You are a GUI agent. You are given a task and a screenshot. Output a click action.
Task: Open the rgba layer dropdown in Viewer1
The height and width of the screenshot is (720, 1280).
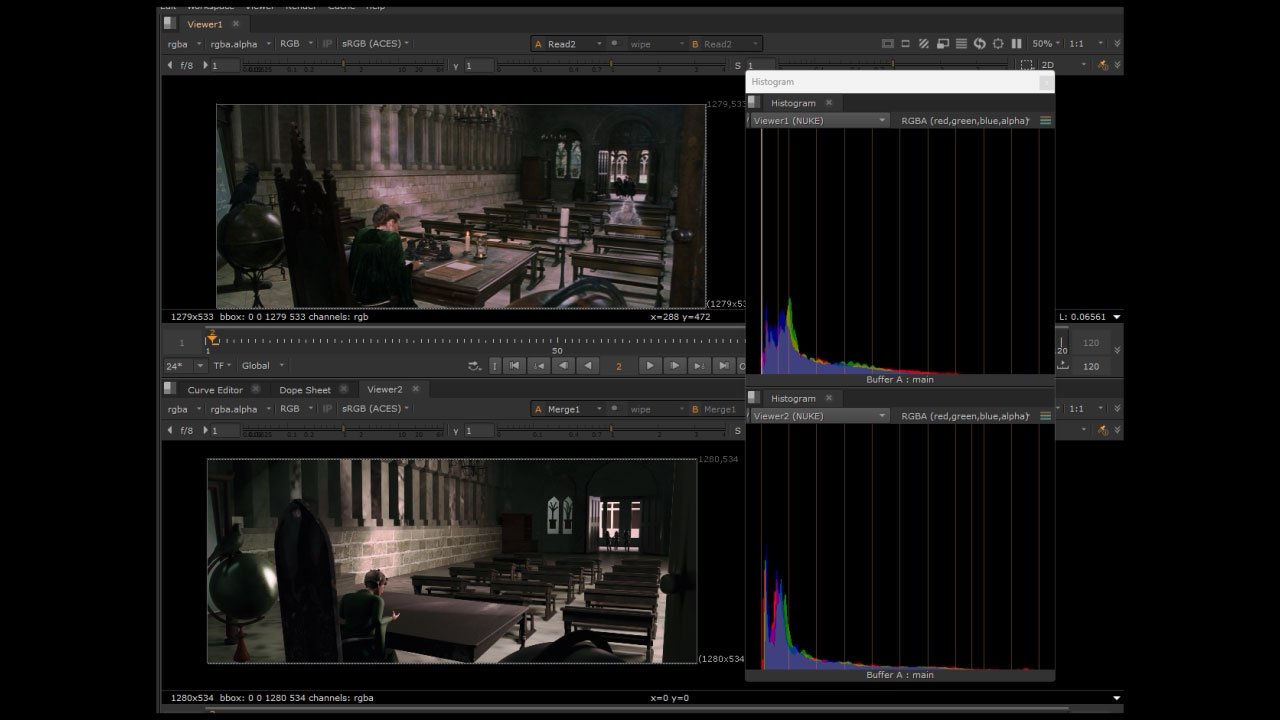[x=184, y=44]
